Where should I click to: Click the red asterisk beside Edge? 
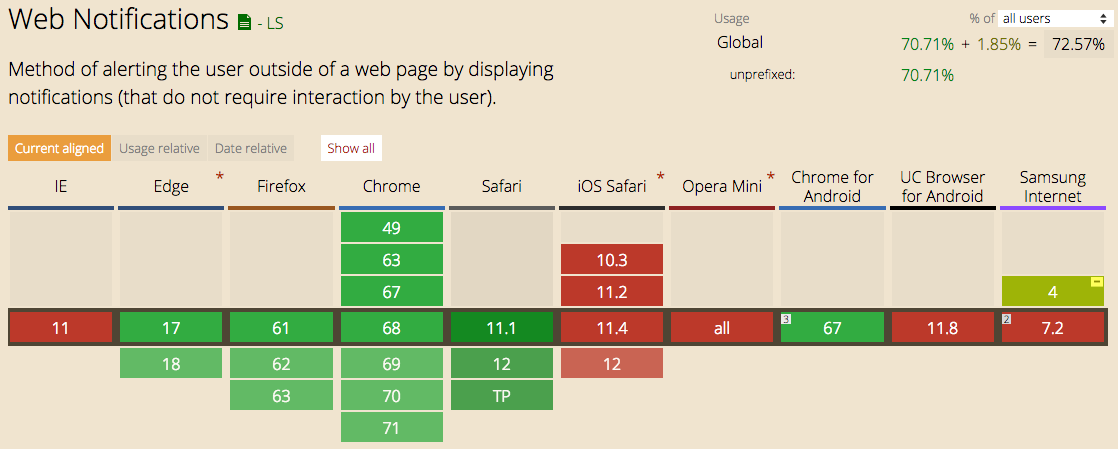pyautogui.click(x=220, y=177)
